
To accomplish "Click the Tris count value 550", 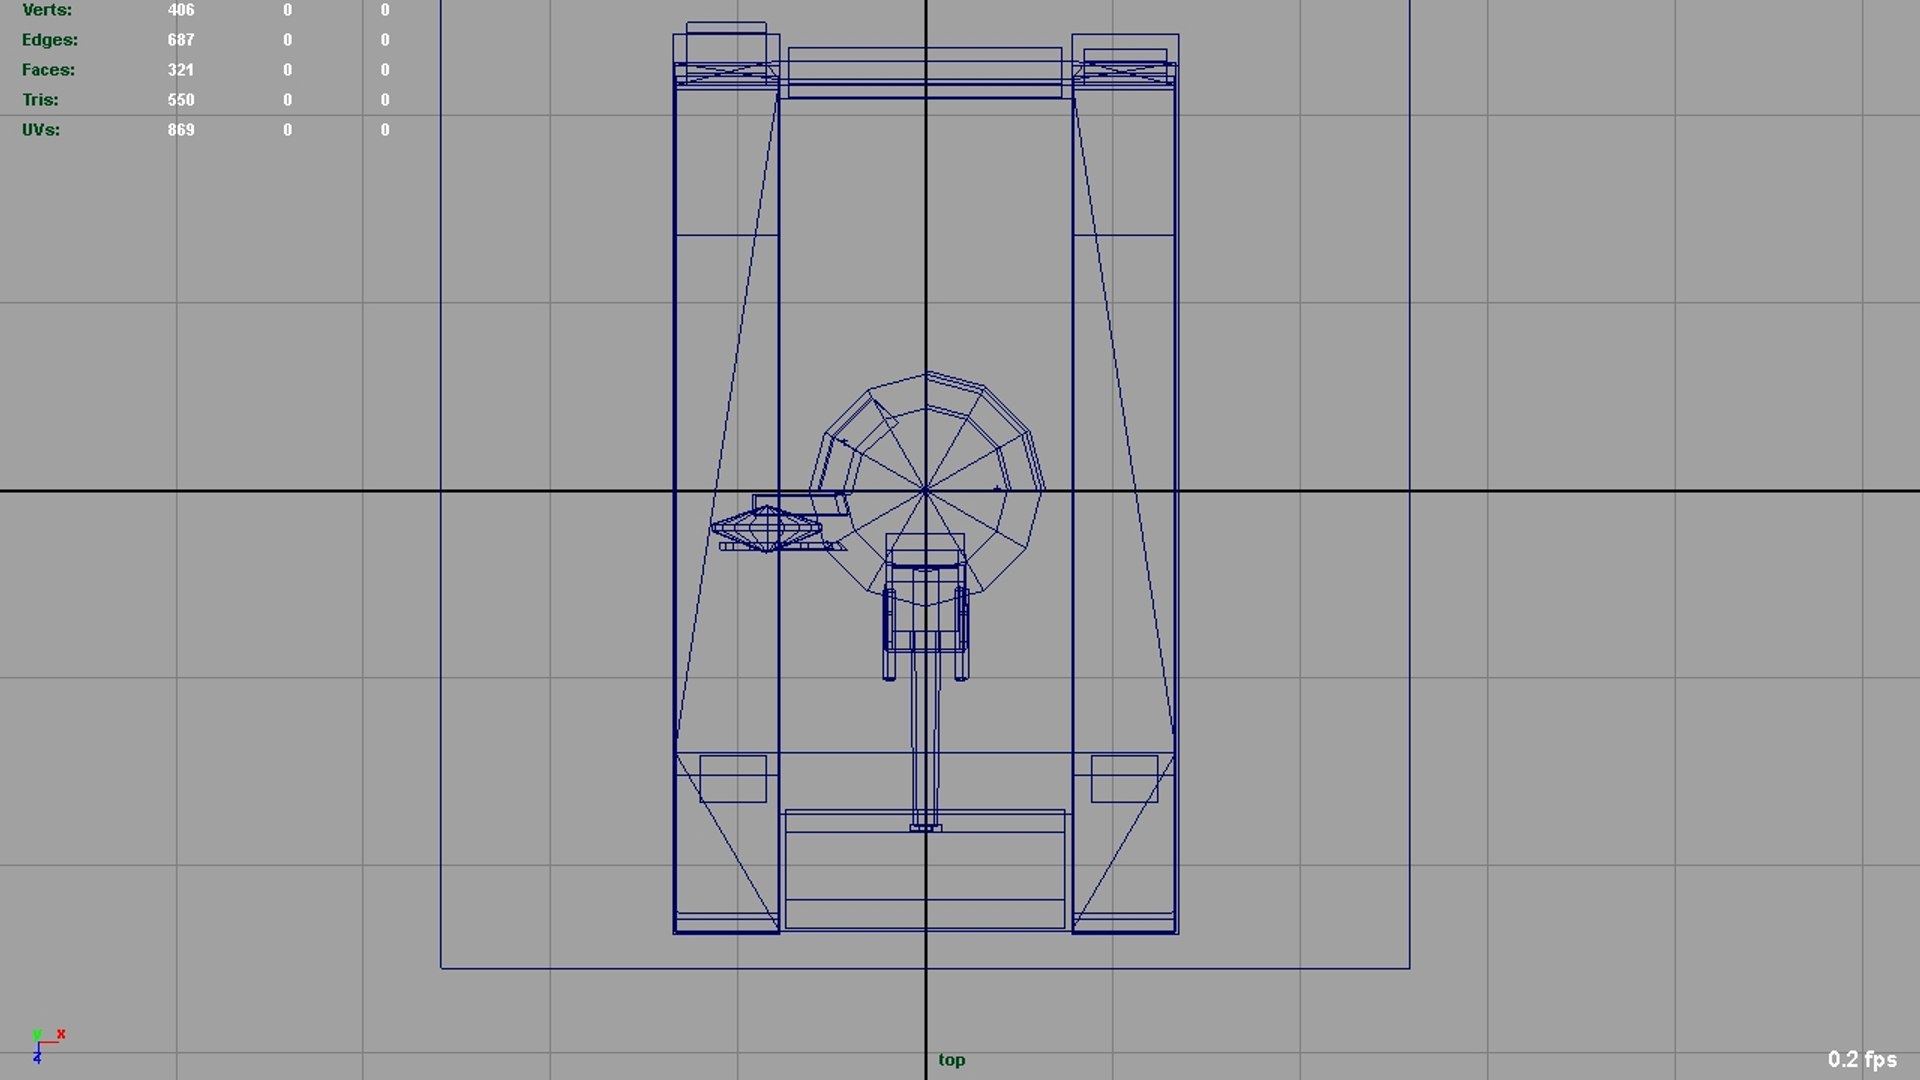I will pyautogui.click(x=181, y=100).
